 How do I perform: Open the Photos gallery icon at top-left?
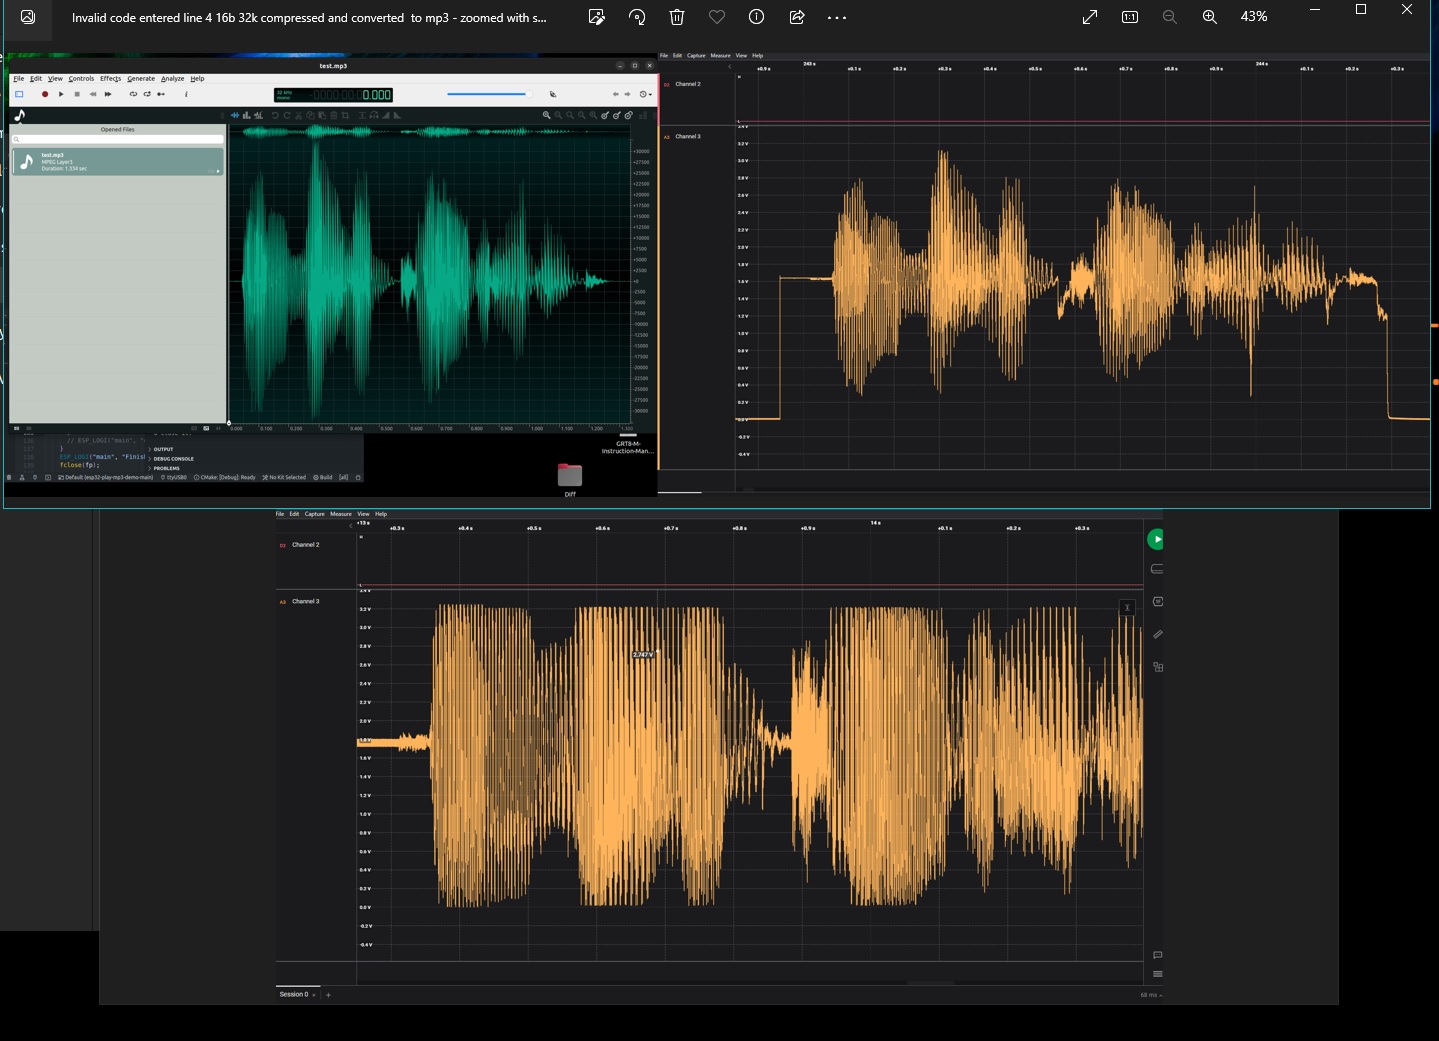28,17
